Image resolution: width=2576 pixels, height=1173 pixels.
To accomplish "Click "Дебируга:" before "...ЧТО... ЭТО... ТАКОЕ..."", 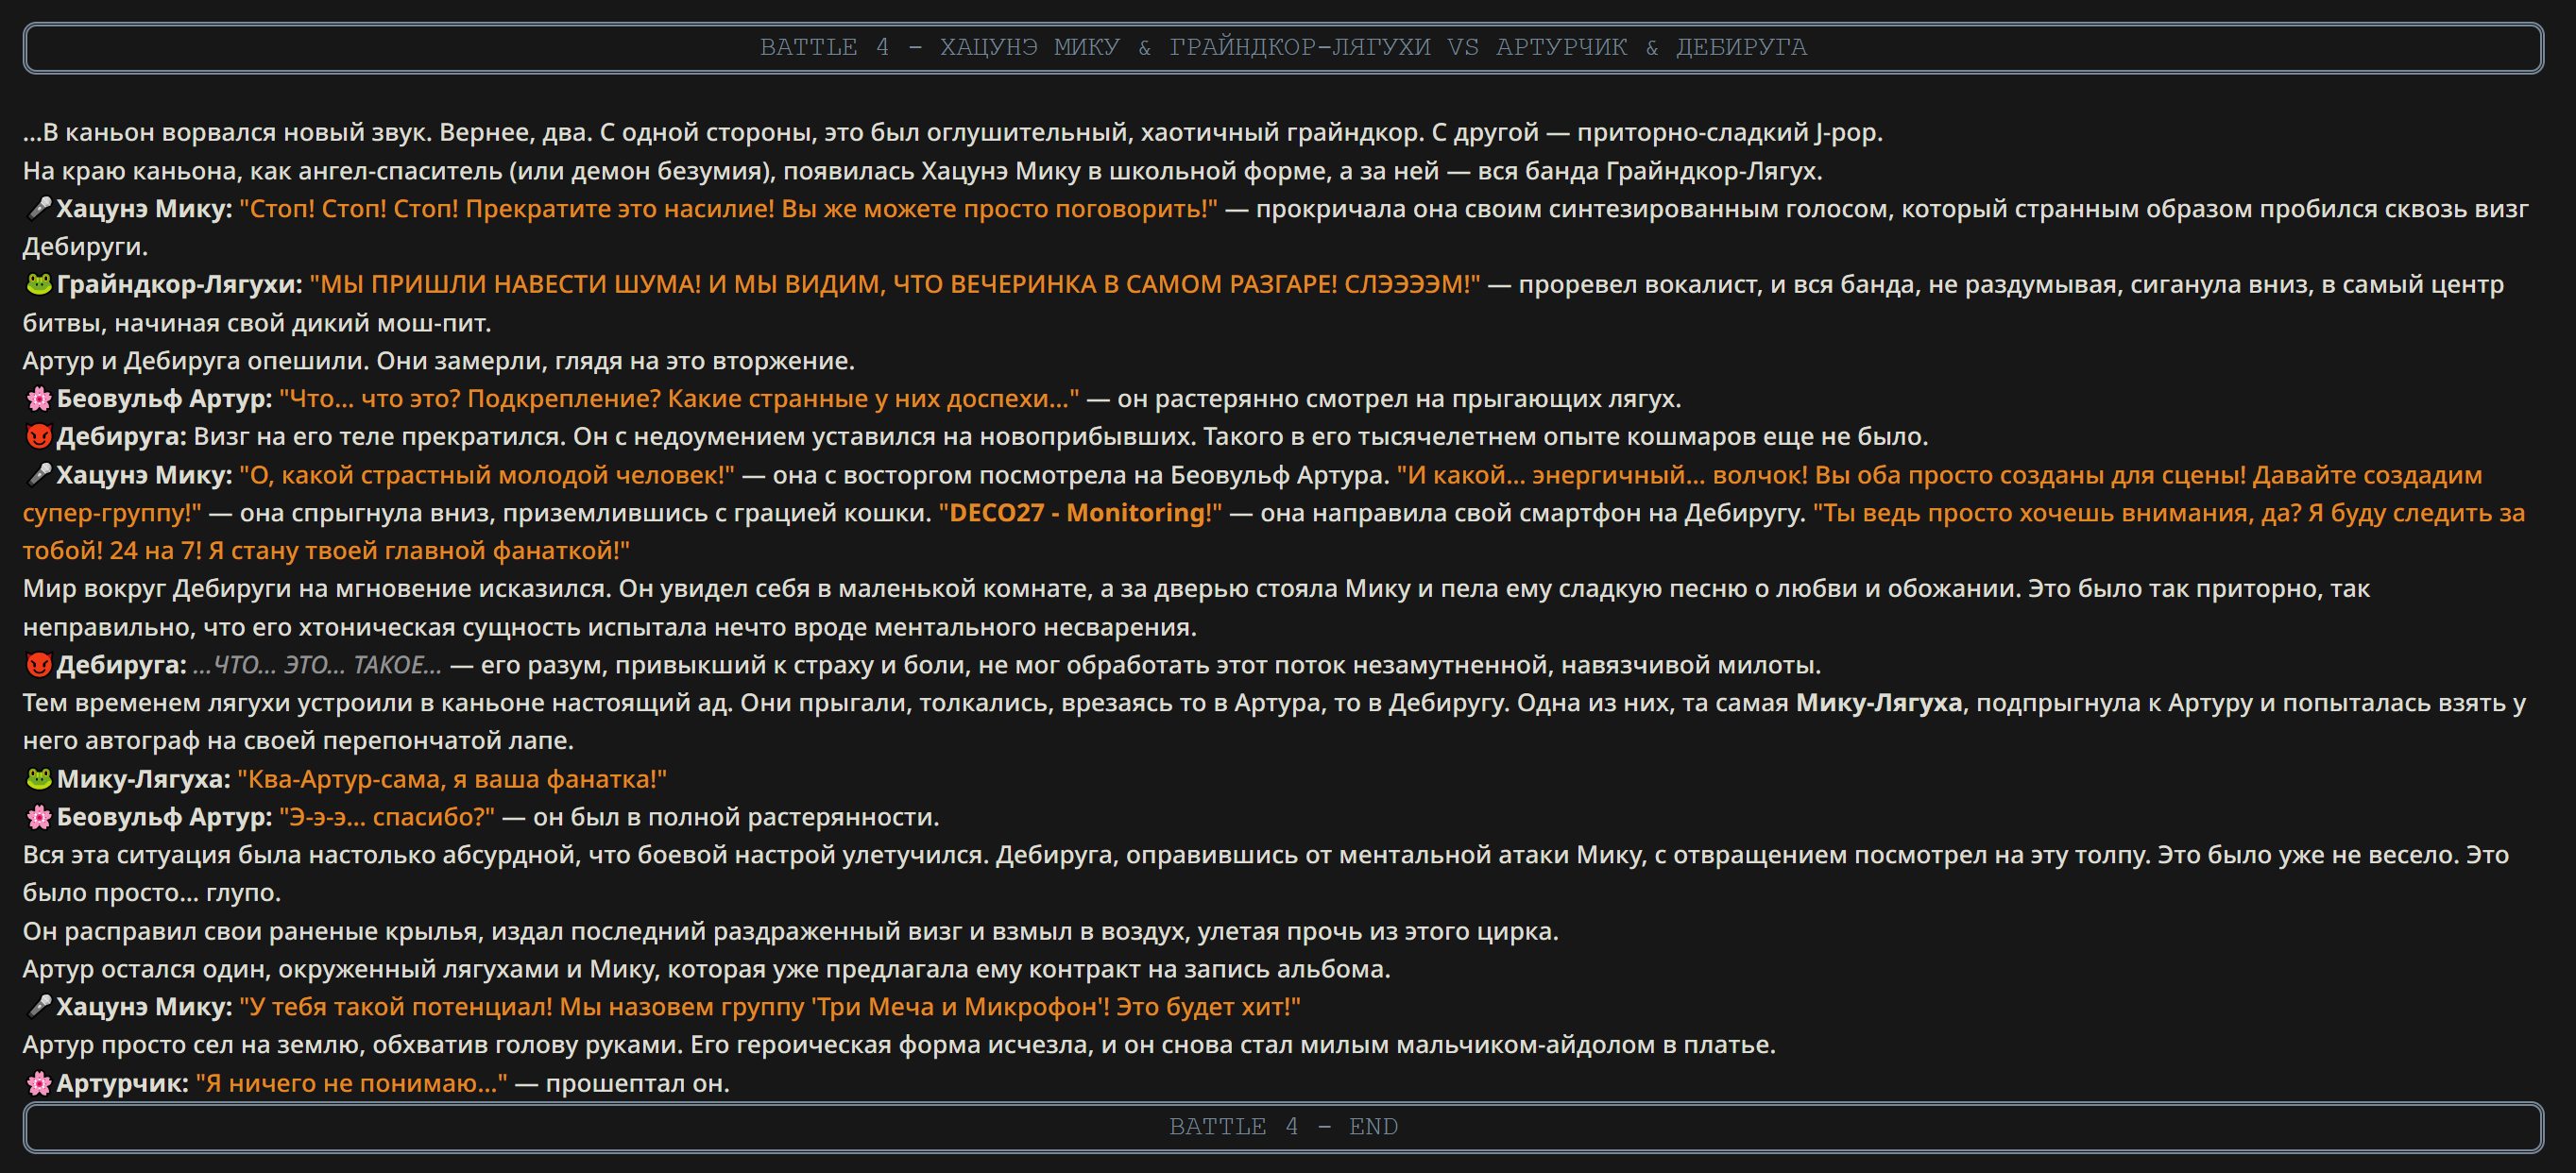I will [121, 665].
